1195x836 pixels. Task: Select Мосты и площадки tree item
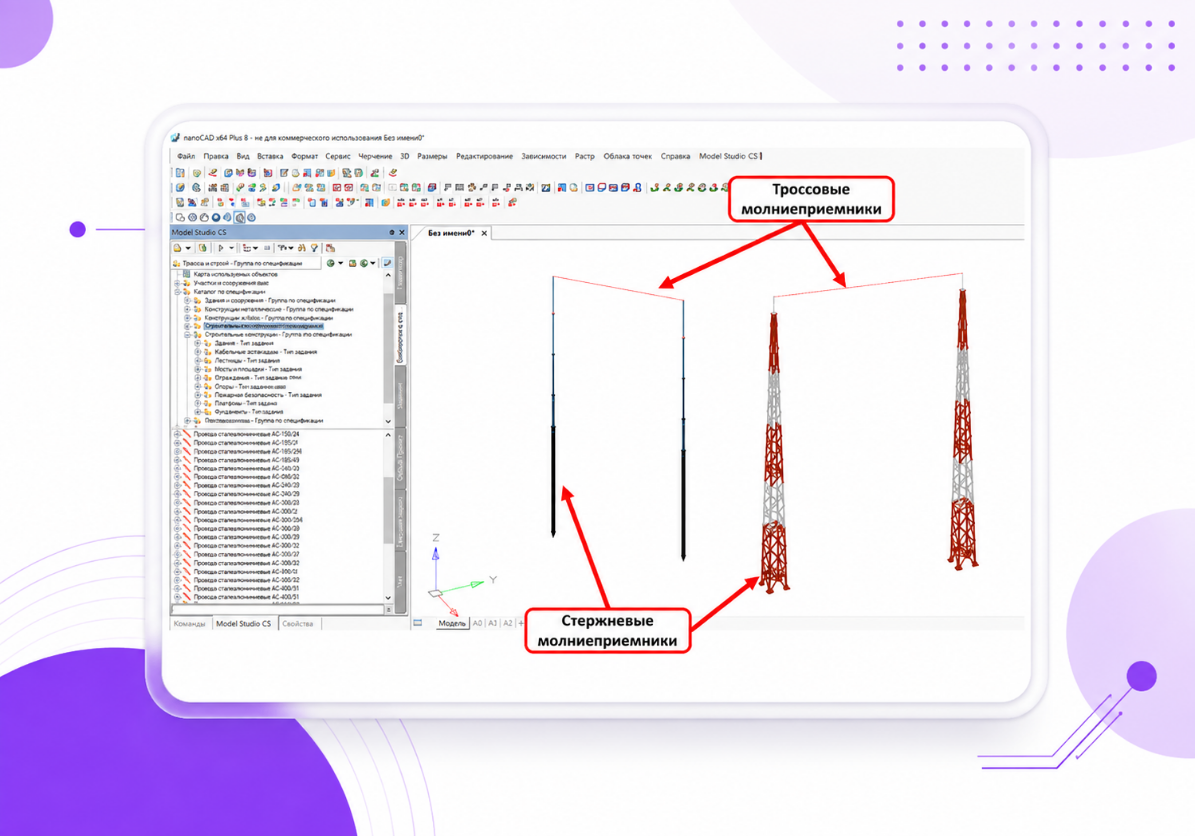[x=258, y=369]
